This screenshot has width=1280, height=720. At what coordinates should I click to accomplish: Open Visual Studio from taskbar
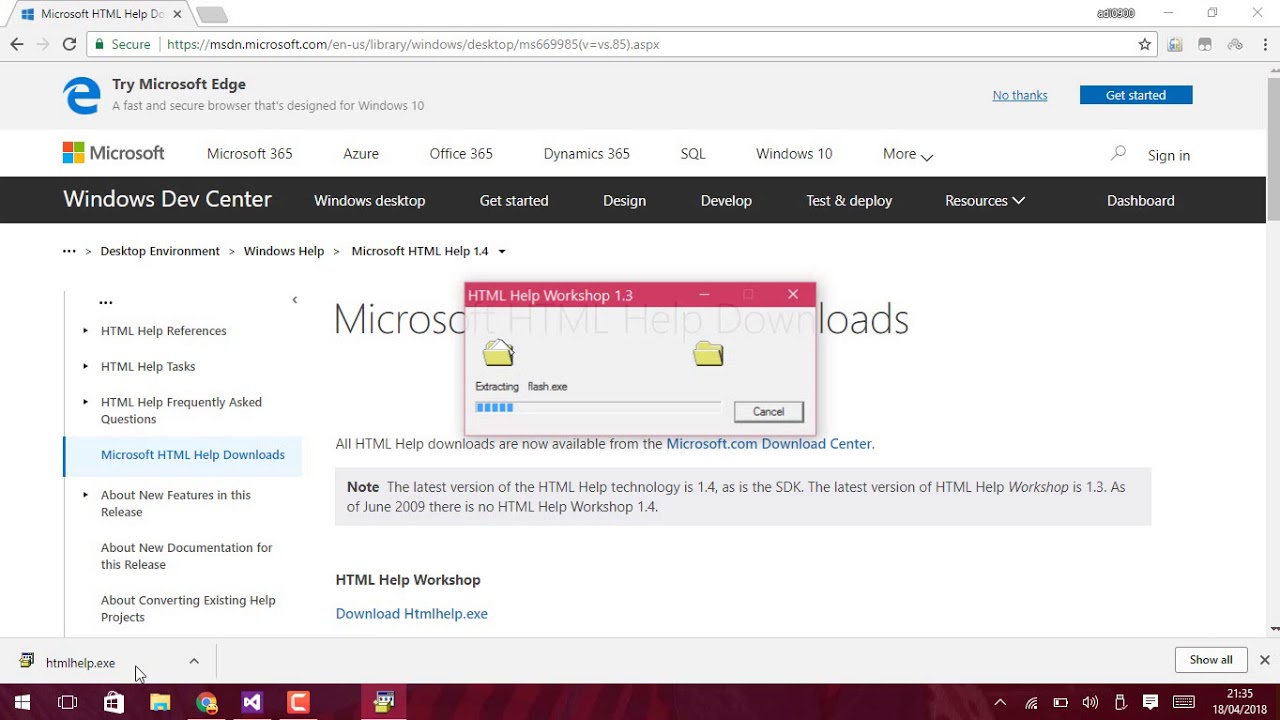(252, 702)
